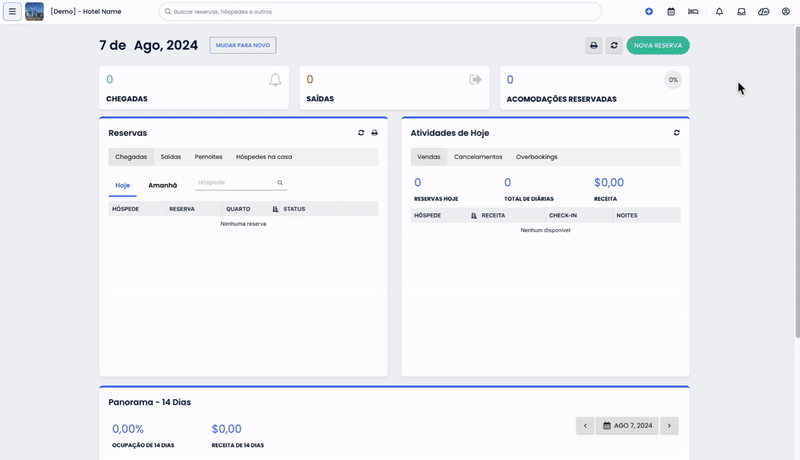800x460 pixels.
Task: Refresh the Atividades de Hoje panel
Action: [677, 133]
